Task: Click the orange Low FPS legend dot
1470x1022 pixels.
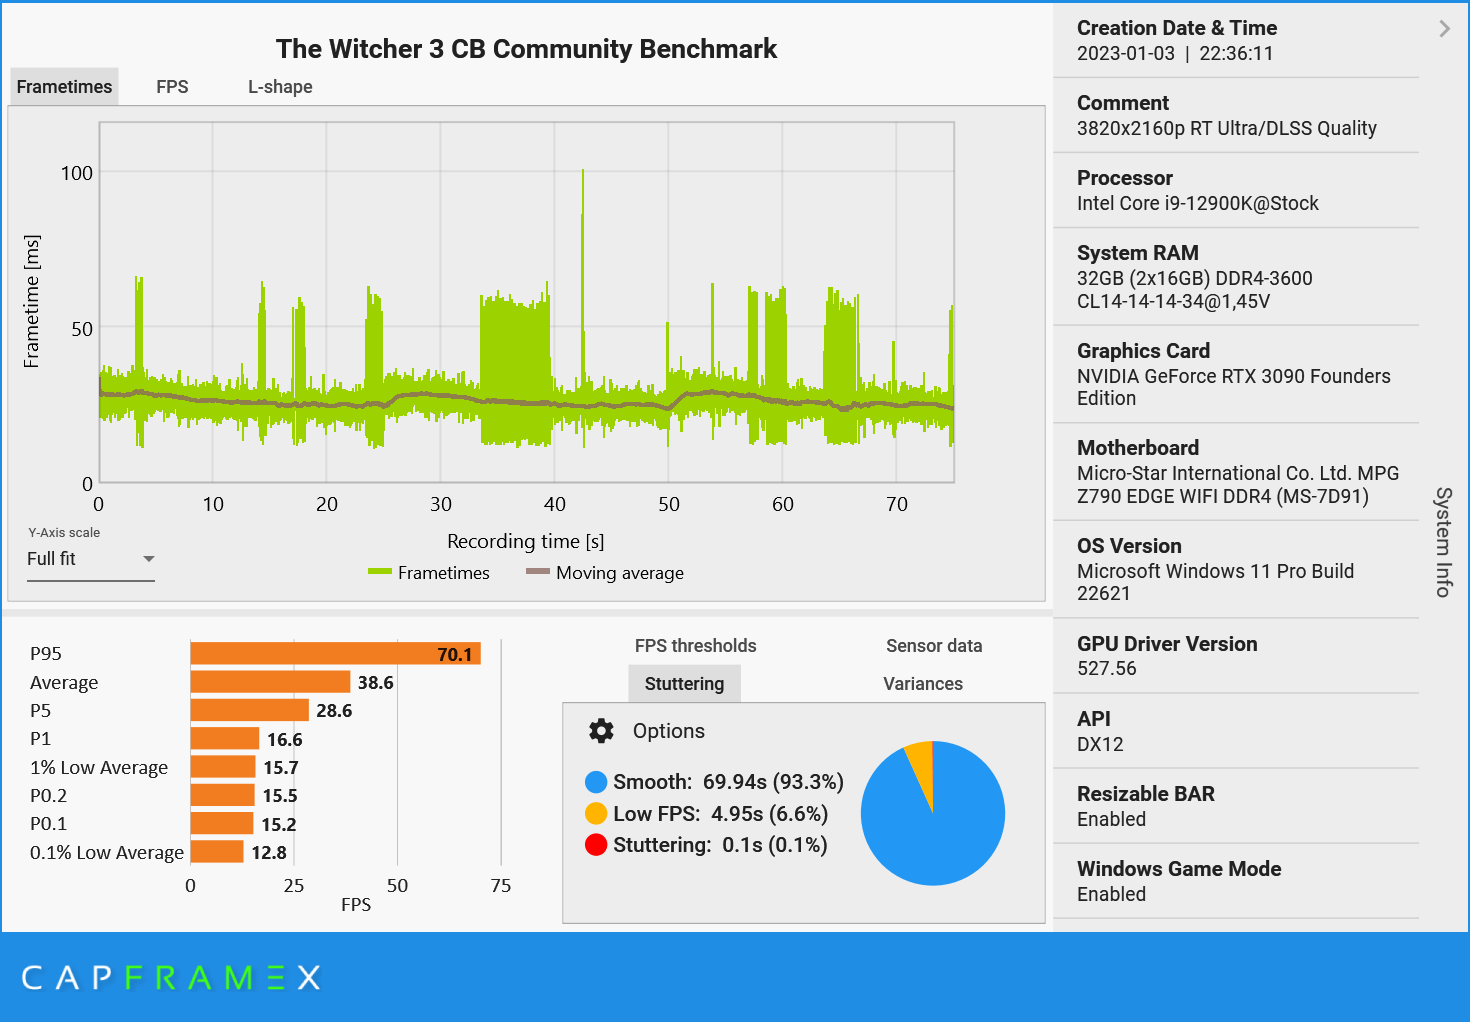Action: (x=595, y=814)
